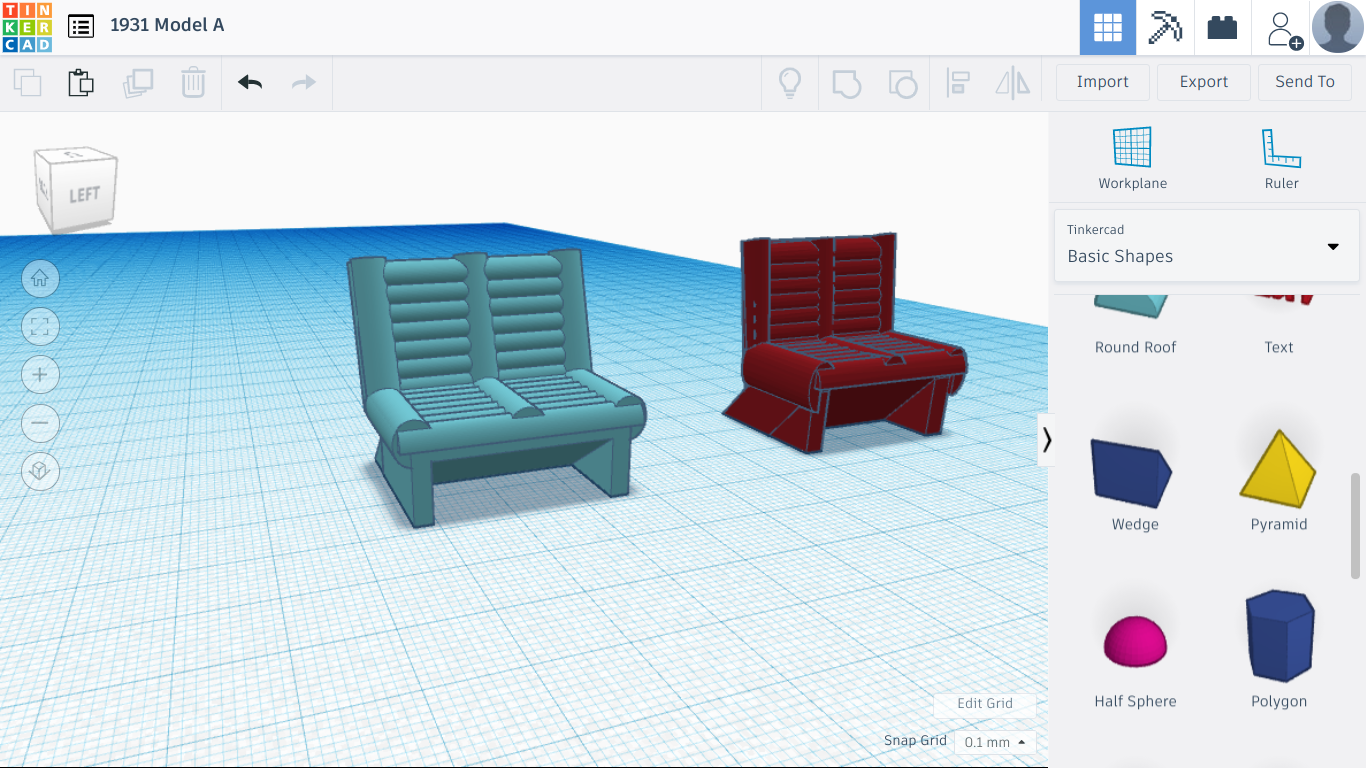
Task: Open the Snap Grid 0.1 mm dropdown
Action: coord(995,742)
